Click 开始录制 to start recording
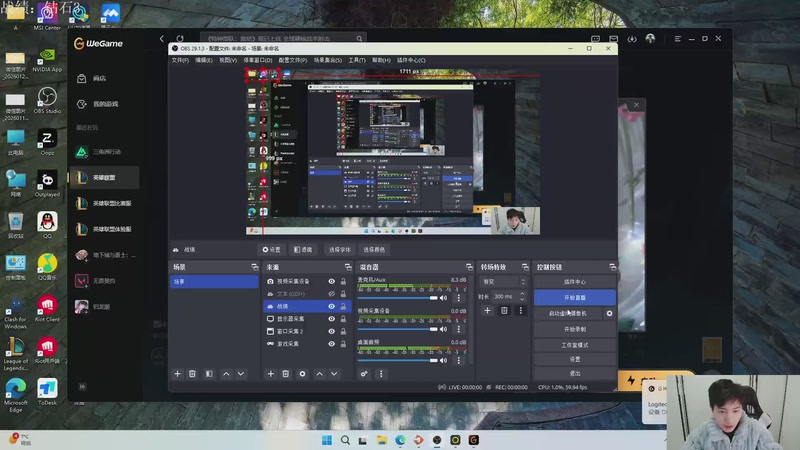The height and width of the screenshot is (450, 800). point(574,329)
